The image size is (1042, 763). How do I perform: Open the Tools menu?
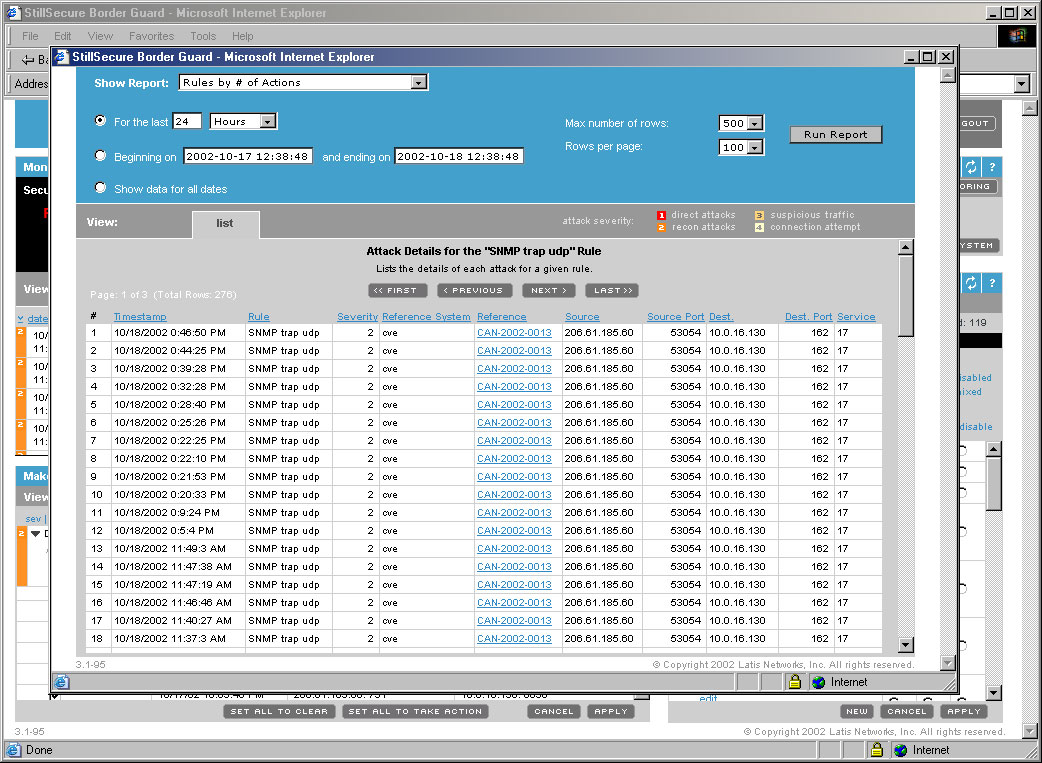pos(203,36)
